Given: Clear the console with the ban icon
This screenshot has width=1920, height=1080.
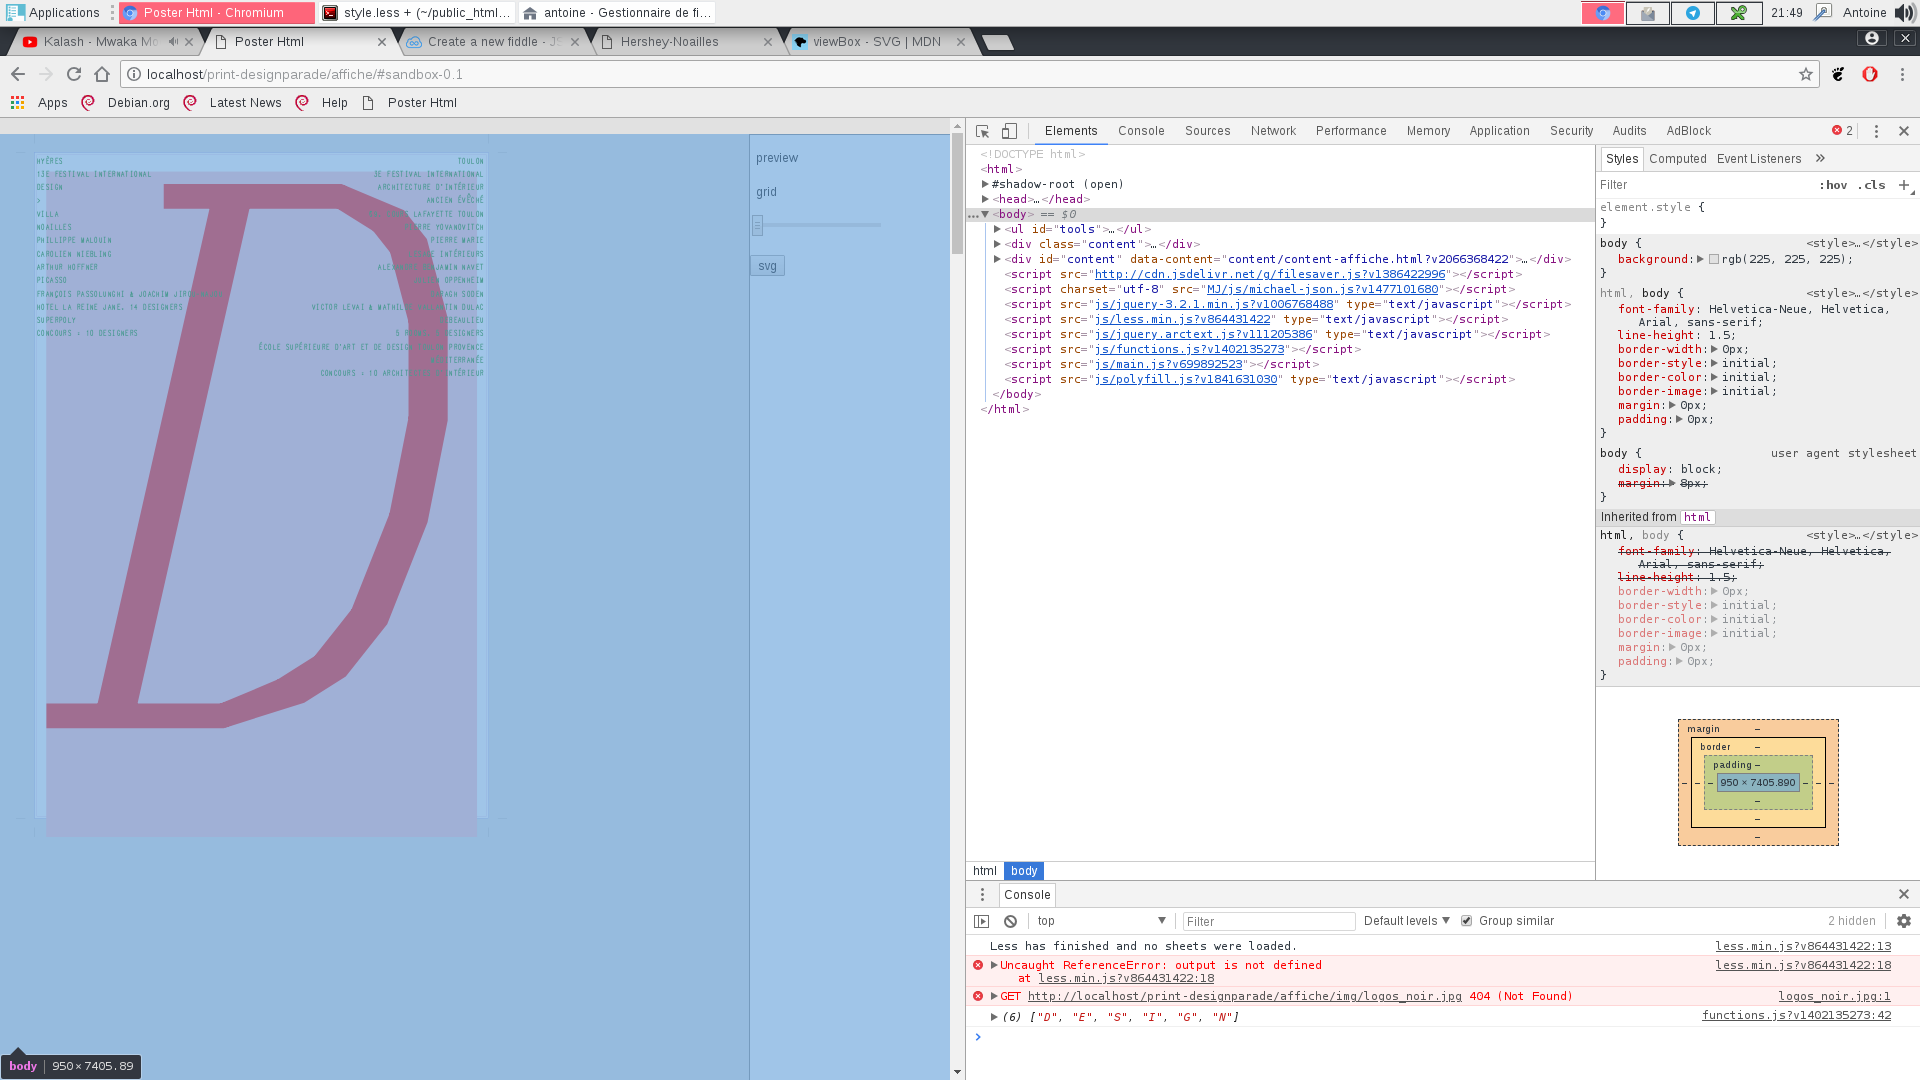Looking at the screenshot, I should [x=1010, y=921].
